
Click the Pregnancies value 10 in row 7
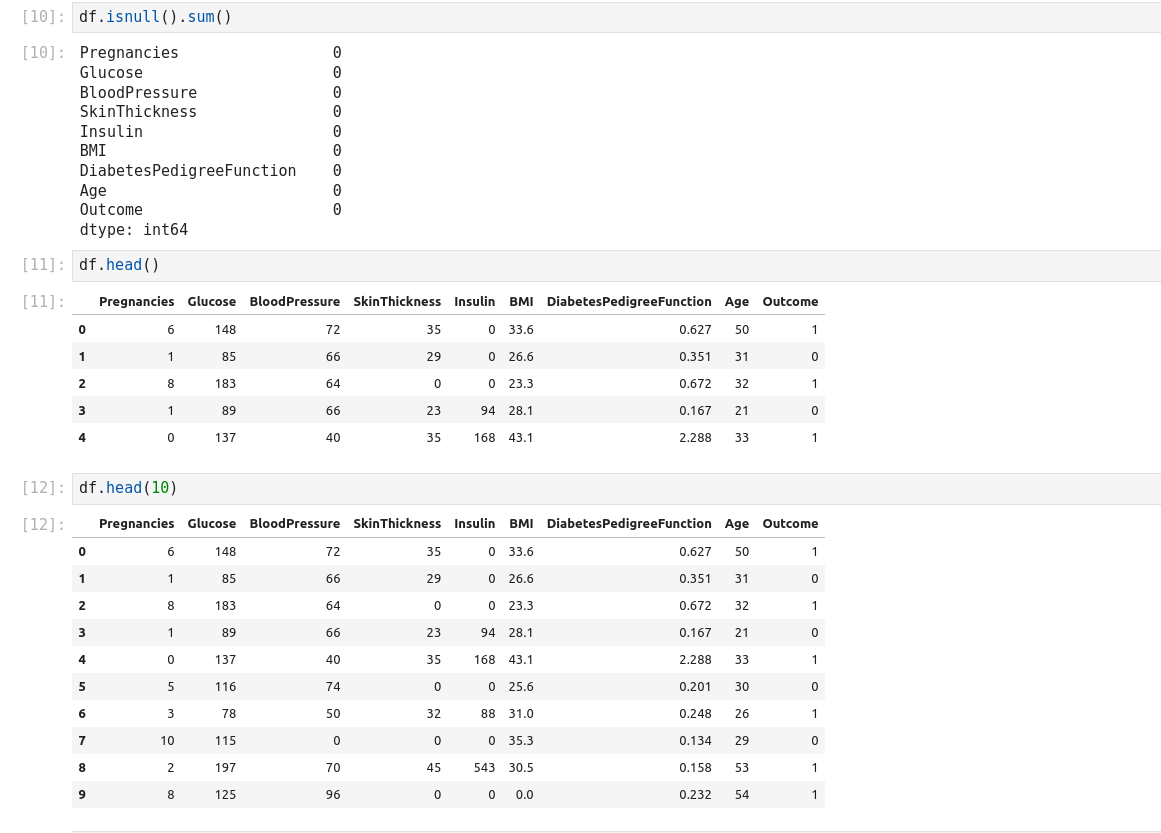[x=166, y=741]
